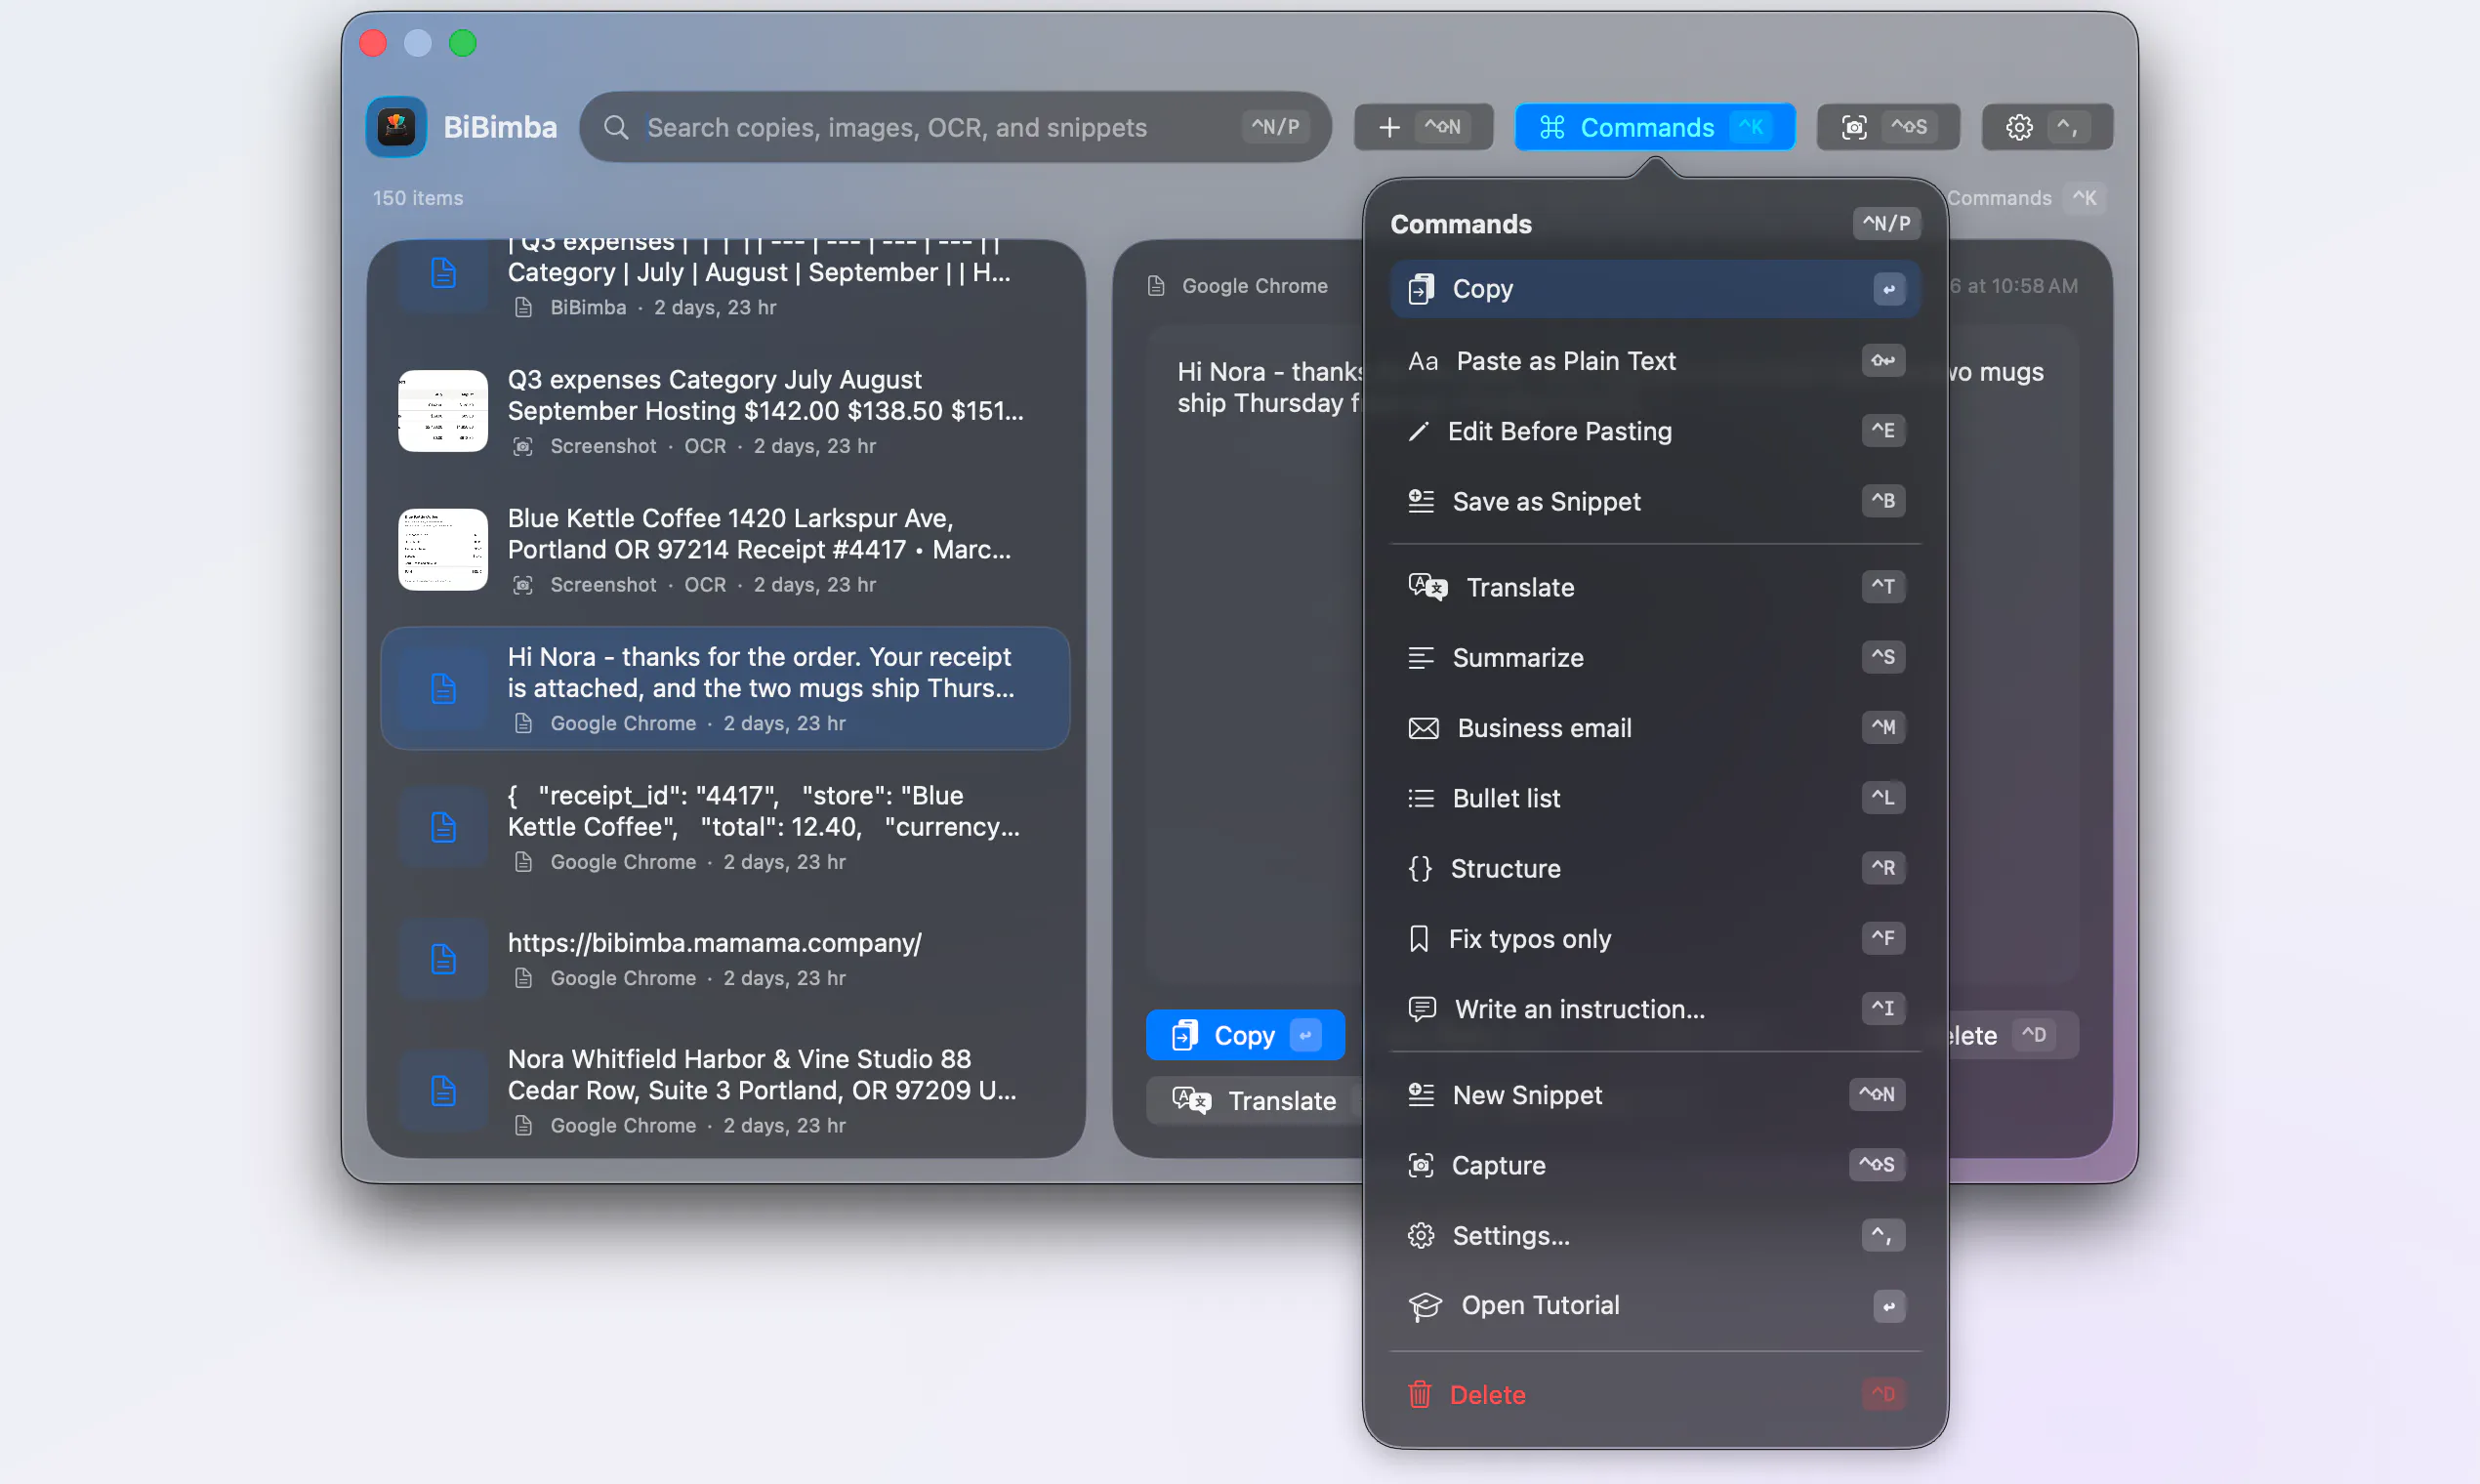This screenshot has height=1484, width=2480.
Task: Click the Save as Snippet icon
Action: pyautogui.click(x=1421, y=501)
